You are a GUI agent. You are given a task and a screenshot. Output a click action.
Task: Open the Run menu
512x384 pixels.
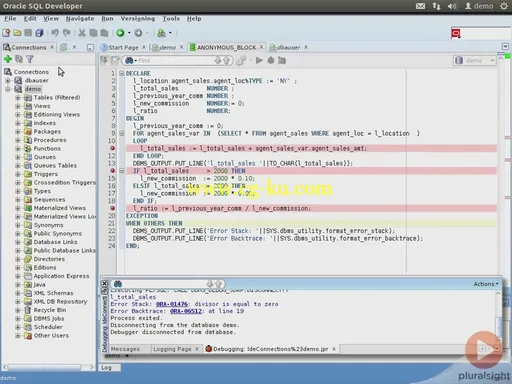click(107, 19)
